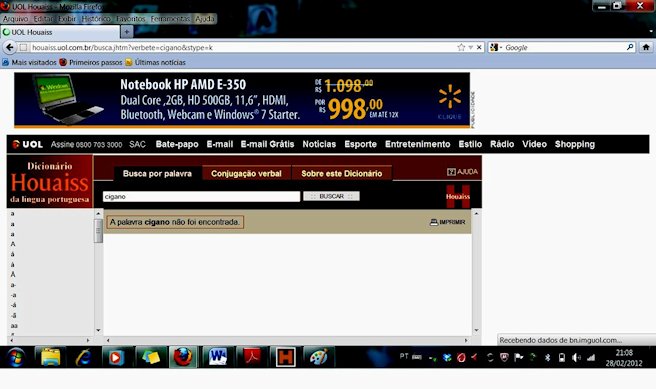Click the Mais visitados bookmark
This screenshot has height=389, width=656.
(29, 62)
